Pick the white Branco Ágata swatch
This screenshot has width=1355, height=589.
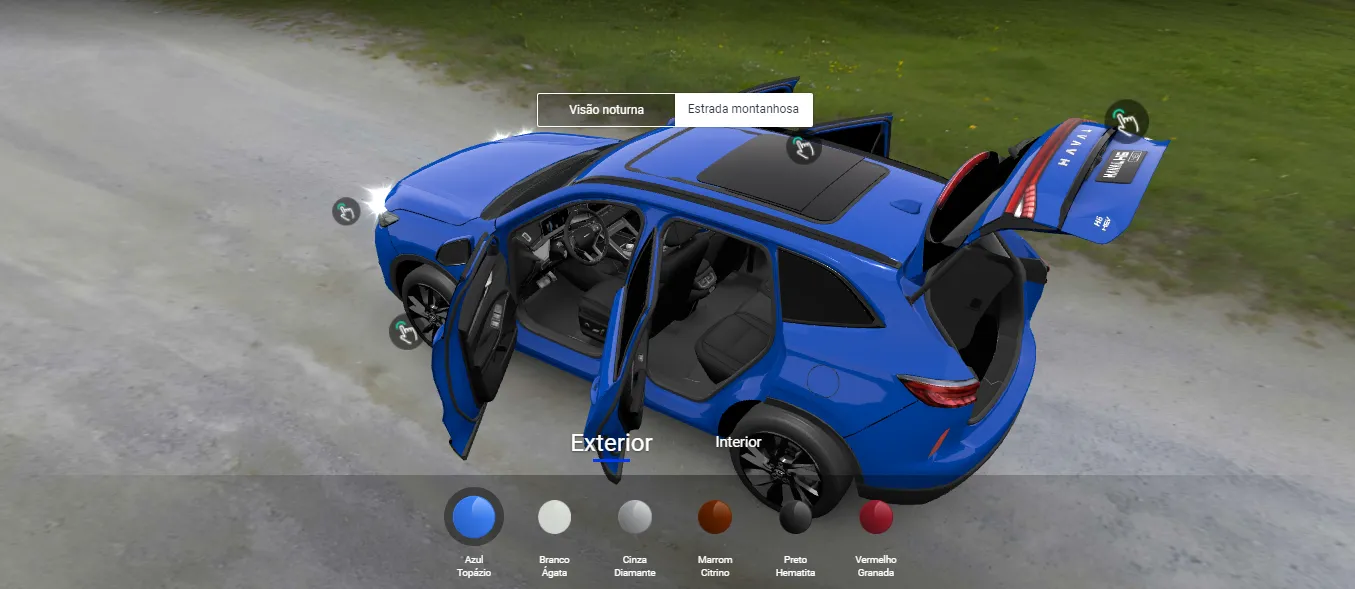coord(554,517)
